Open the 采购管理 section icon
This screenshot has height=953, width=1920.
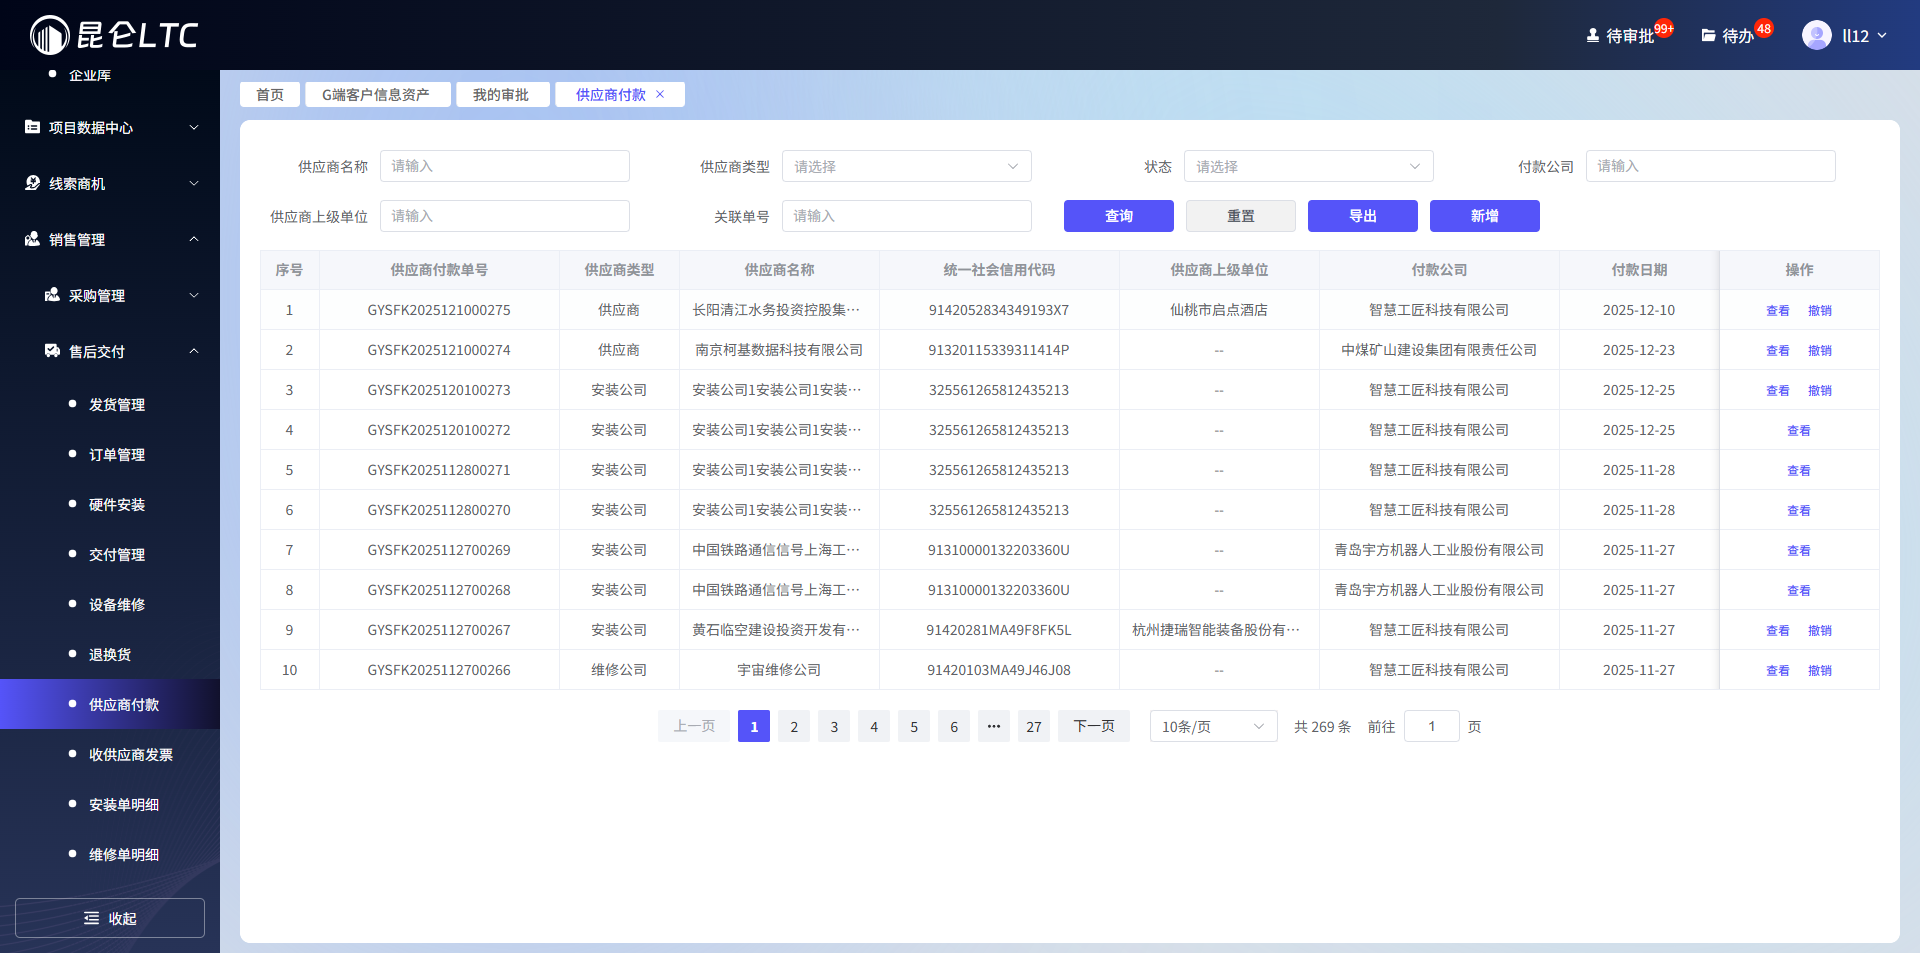51,295
